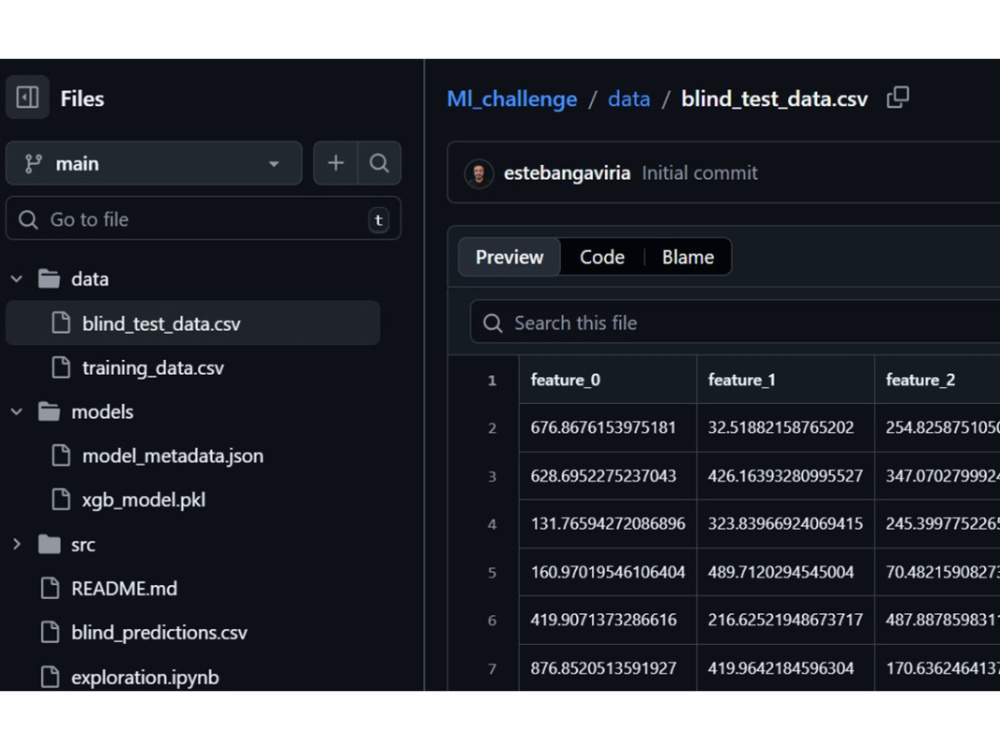Select the models folder

102,412
